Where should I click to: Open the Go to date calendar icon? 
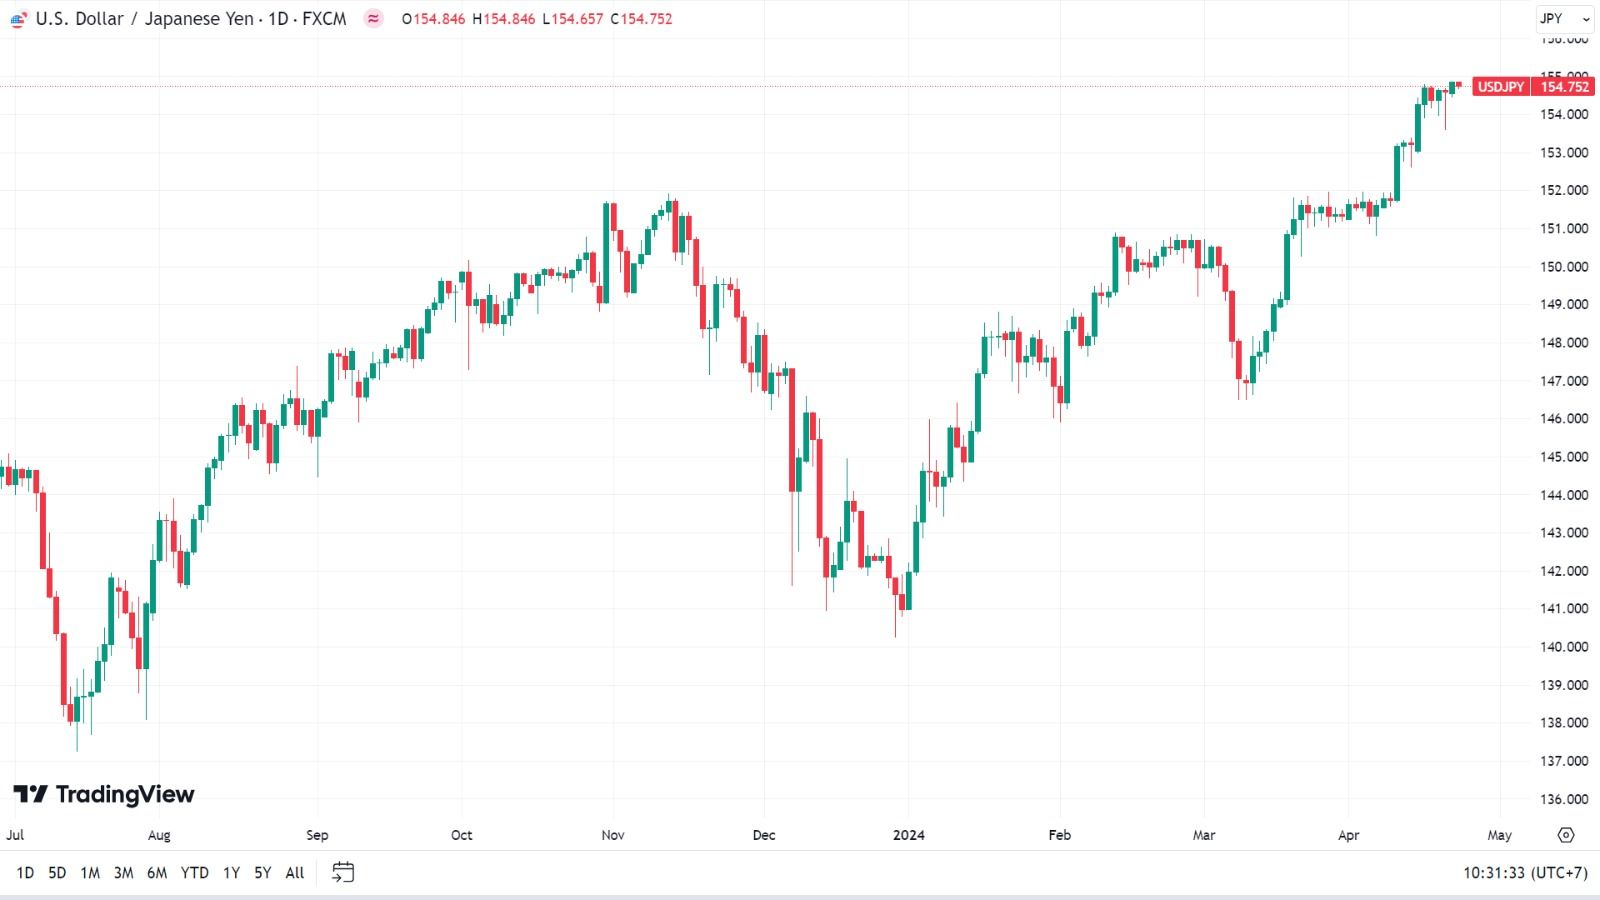click(x=343, y=872)
